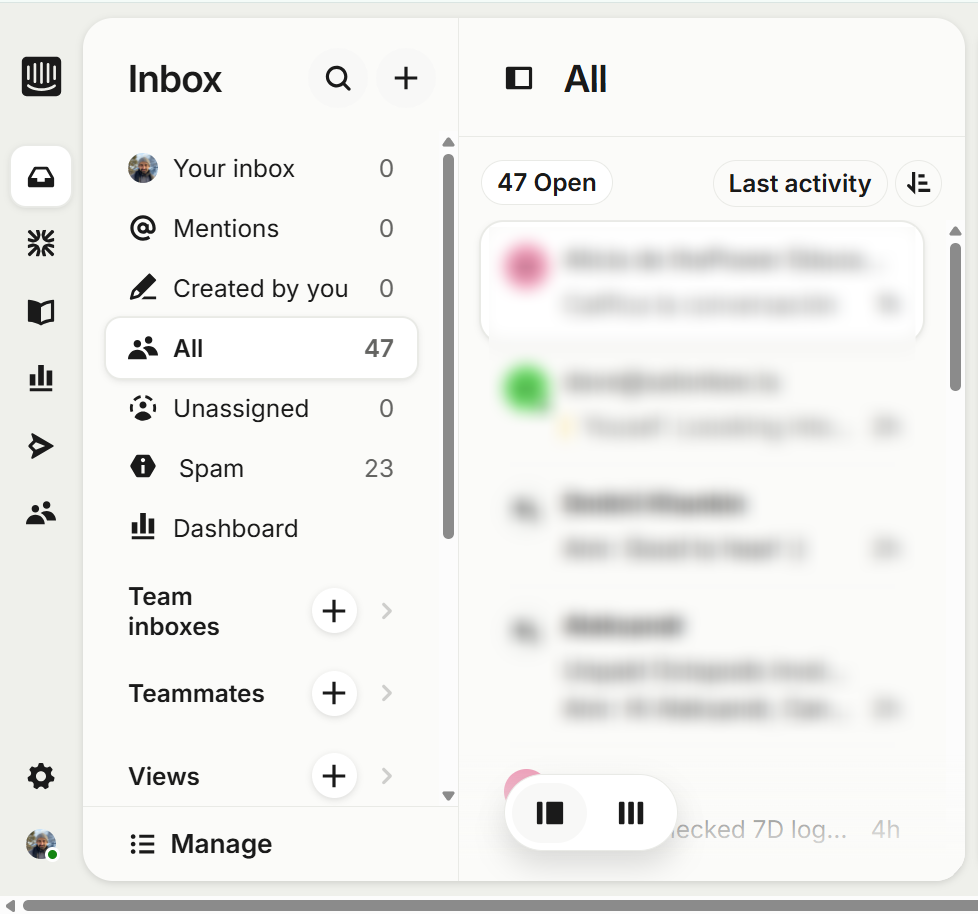This screenshot has width=978, height=914.
Task: Open the Fin AI sidebar icon
Action: pos(40,243)
